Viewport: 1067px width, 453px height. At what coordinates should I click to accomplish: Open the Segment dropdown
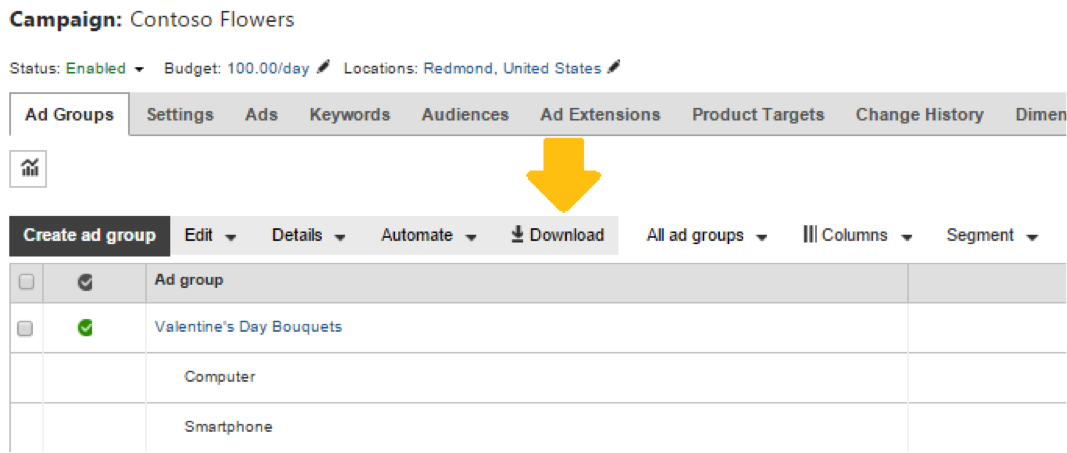[993, 235]
